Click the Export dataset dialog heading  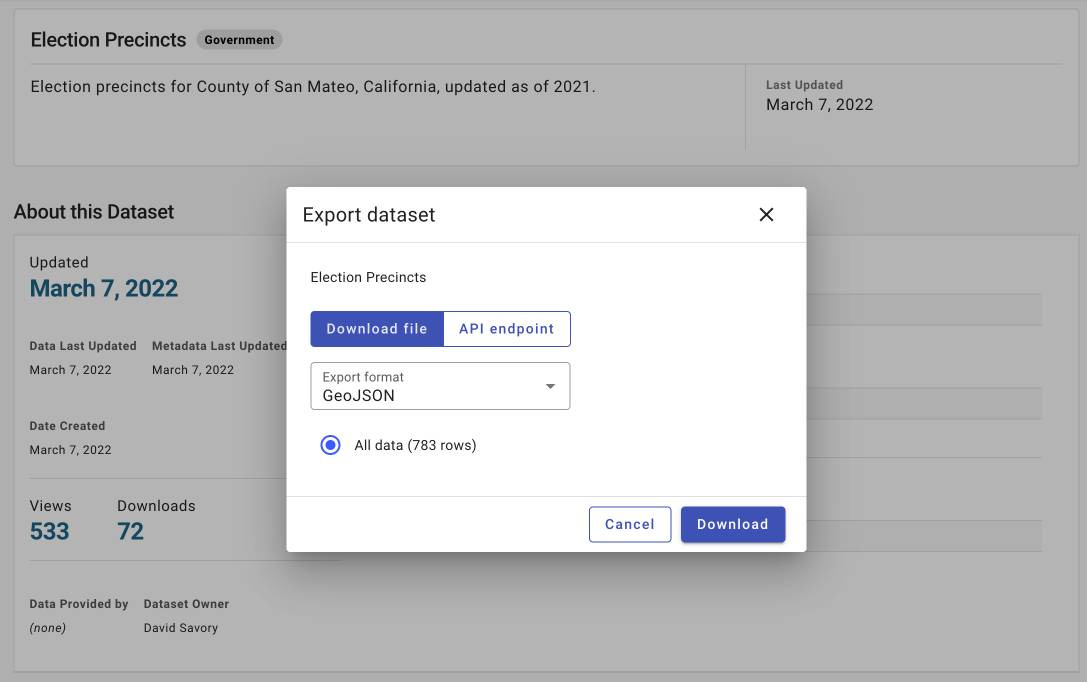[369, 215]
